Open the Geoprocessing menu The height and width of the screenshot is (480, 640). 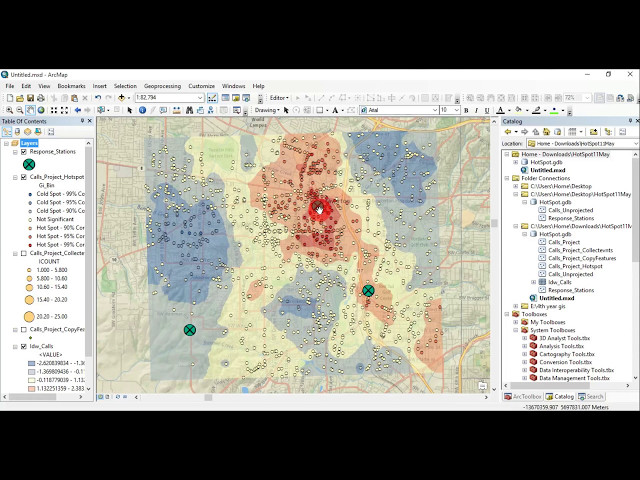click(x=162, y=86)
